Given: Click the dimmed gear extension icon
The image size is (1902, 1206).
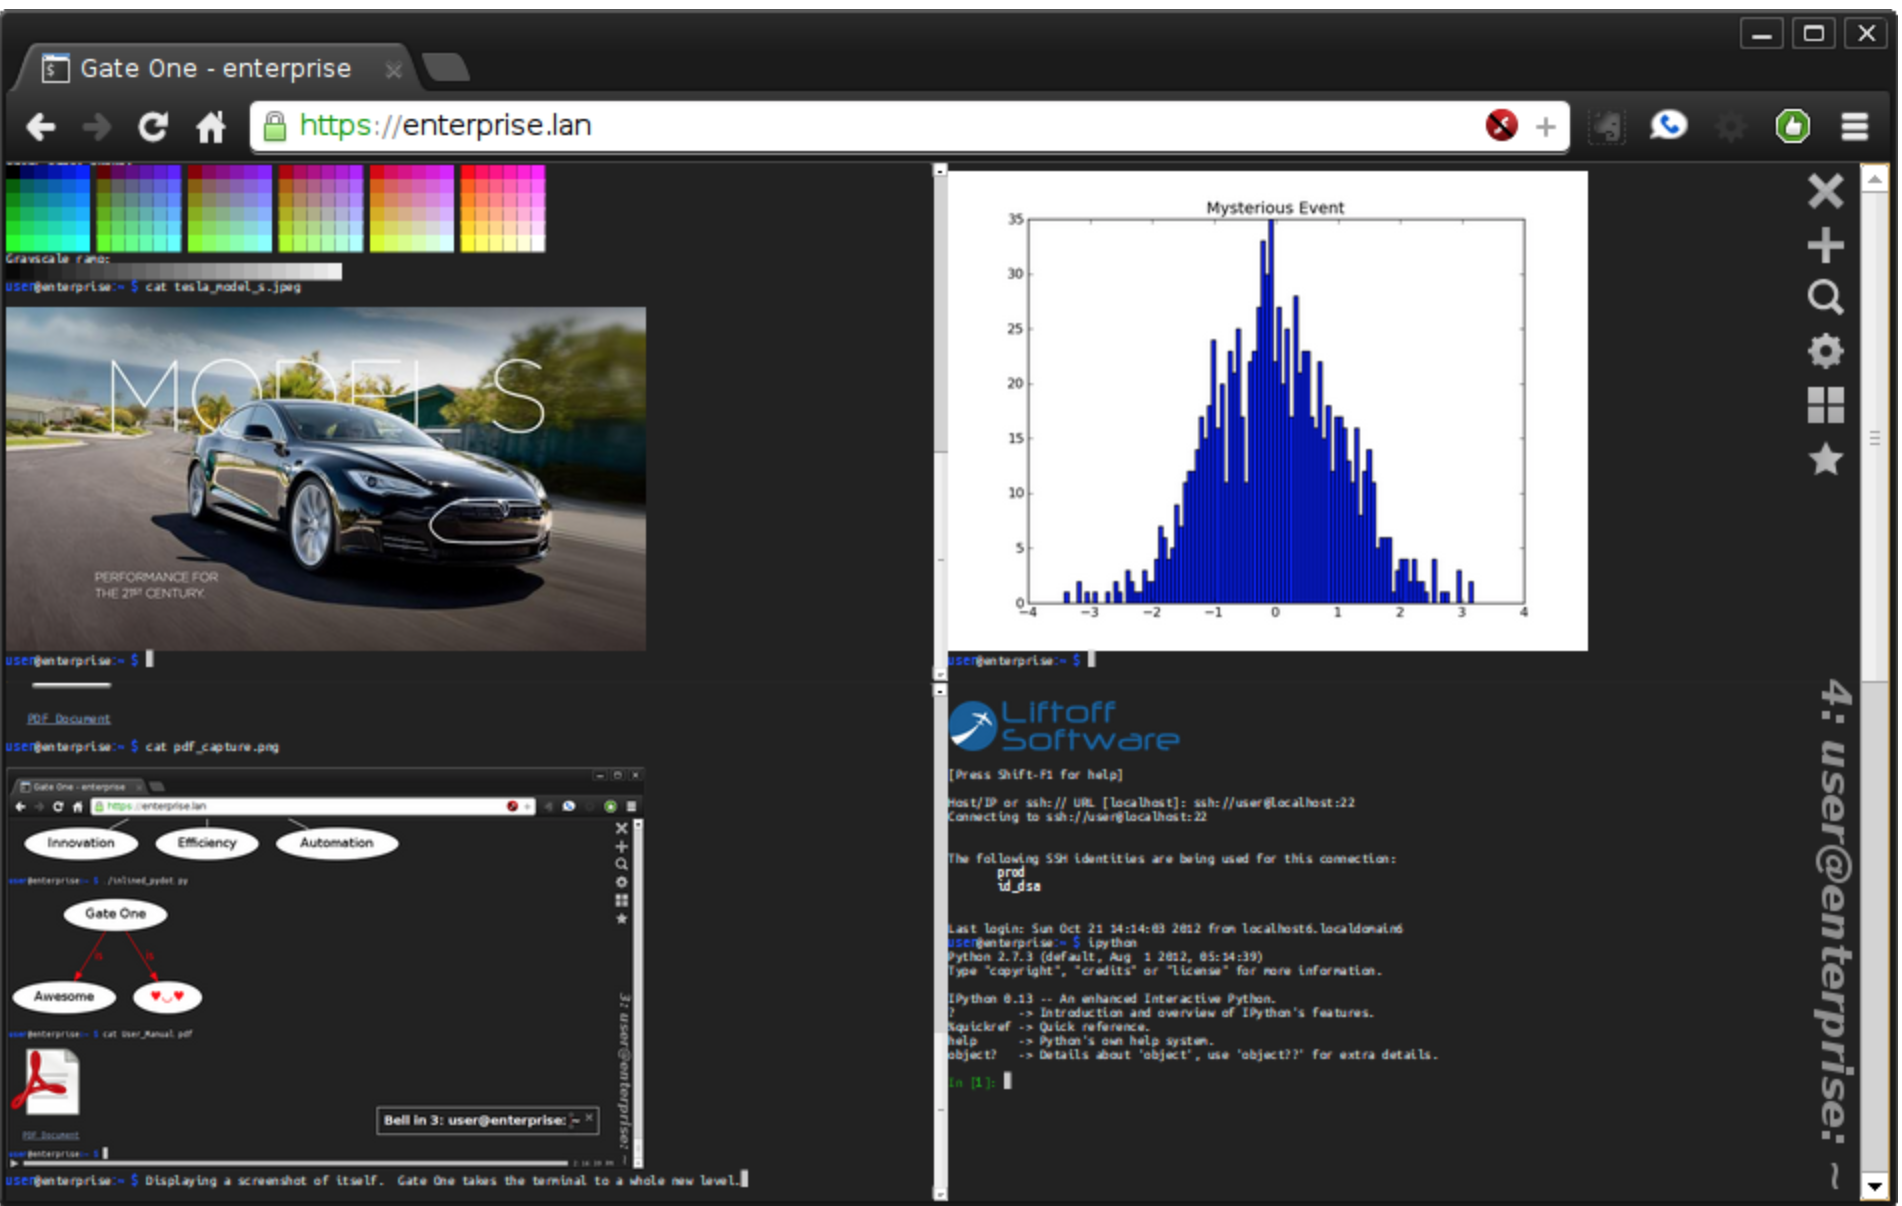Looking at the screenshot, I should pyautogui.click(x=1731, y=126).
